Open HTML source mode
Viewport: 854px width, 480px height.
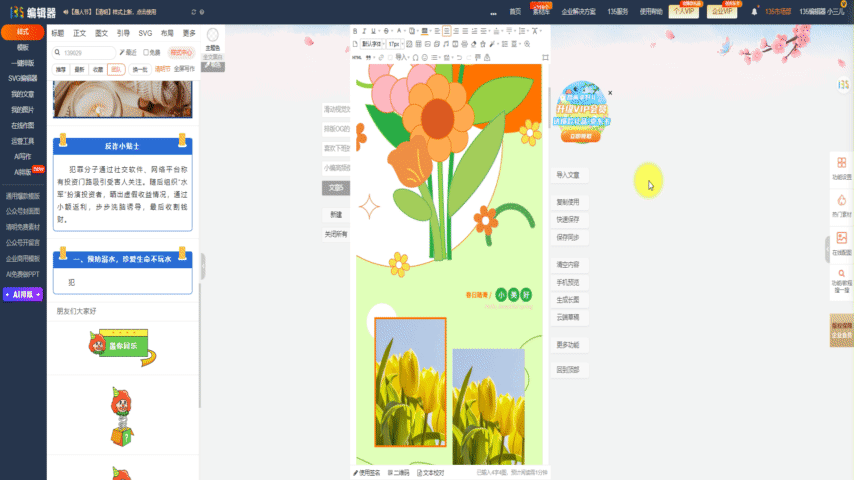(357, 57)
